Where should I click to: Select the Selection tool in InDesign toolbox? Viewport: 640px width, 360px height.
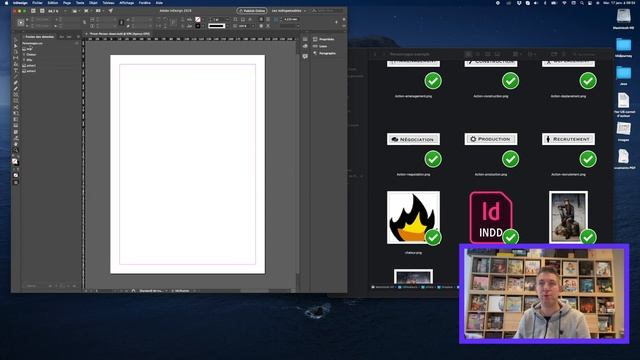[16, 40]
